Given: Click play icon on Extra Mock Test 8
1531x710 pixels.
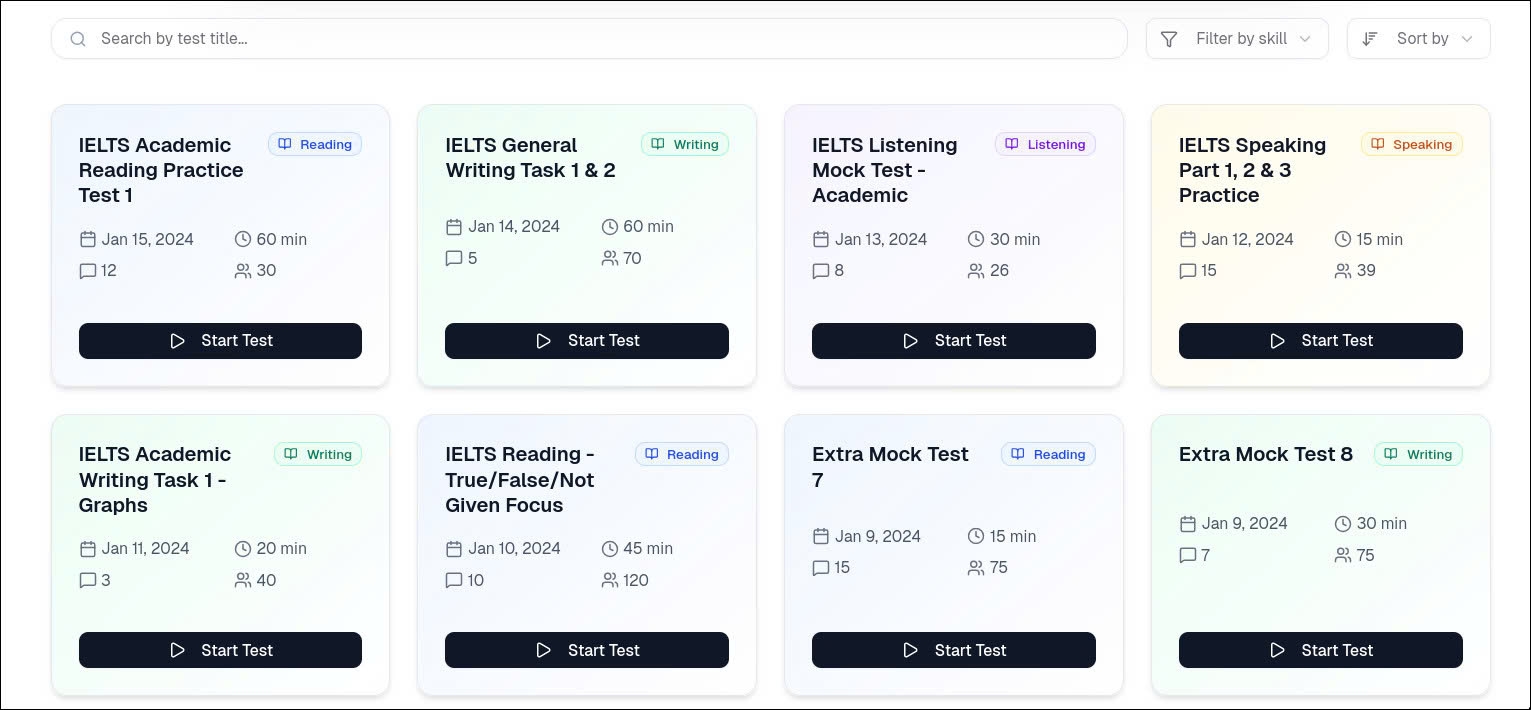Looking at the screenshot, I should click(1277, 650).
